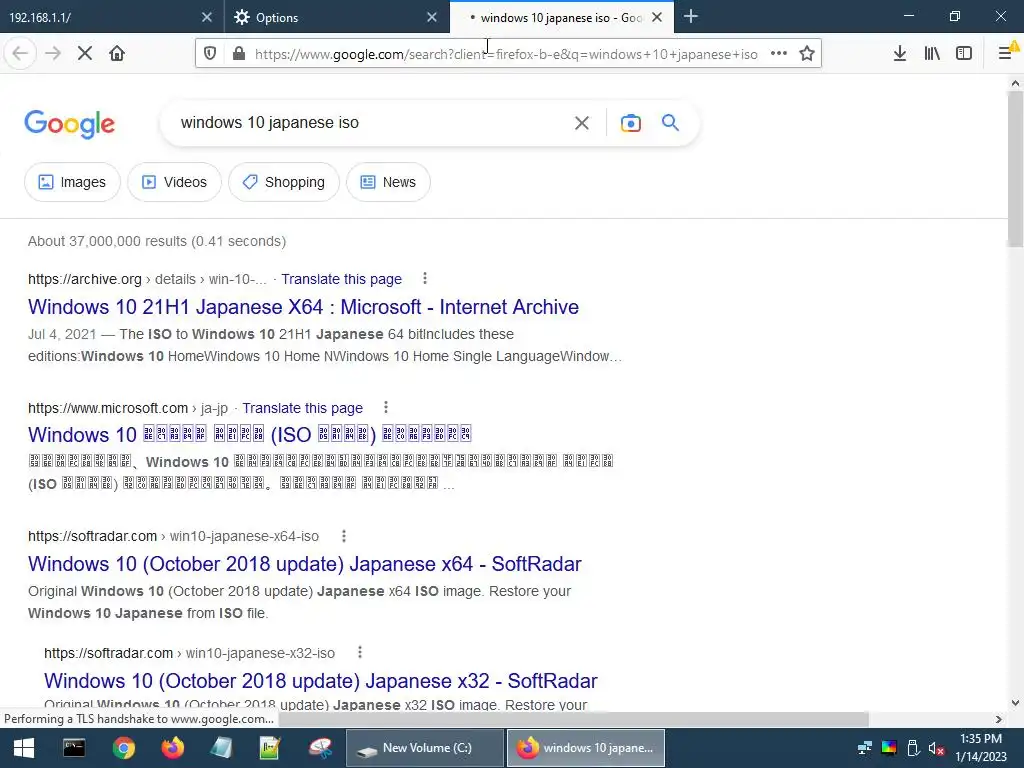Image resolution: width=1024 pixels, height=768 pixels.
Task: Click the muted volume tray icon
Action: click(x=936, y=748)
